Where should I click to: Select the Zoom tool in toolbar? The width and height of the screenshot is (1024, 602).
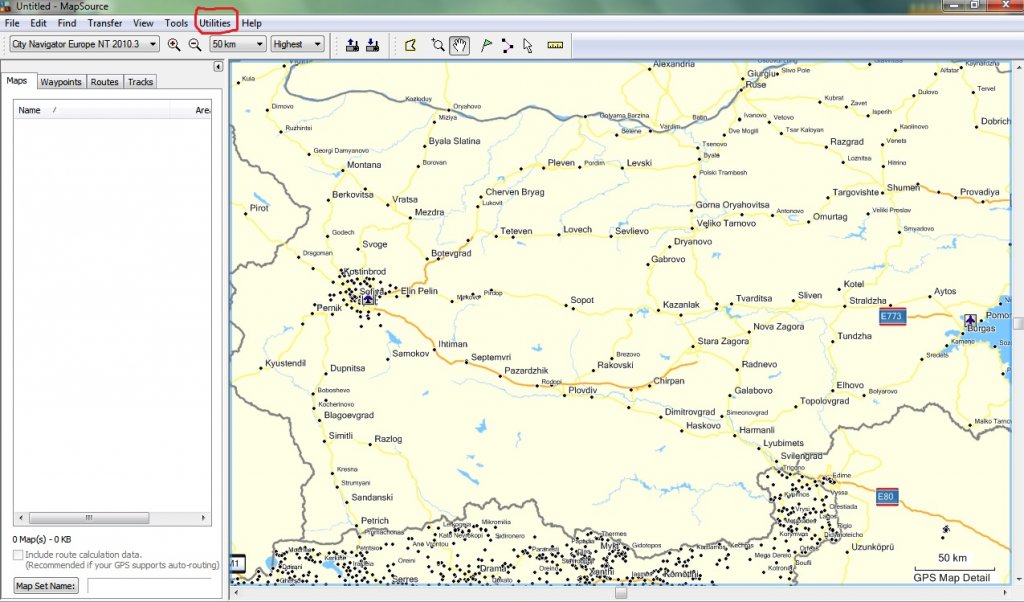(x=437, y=44)
